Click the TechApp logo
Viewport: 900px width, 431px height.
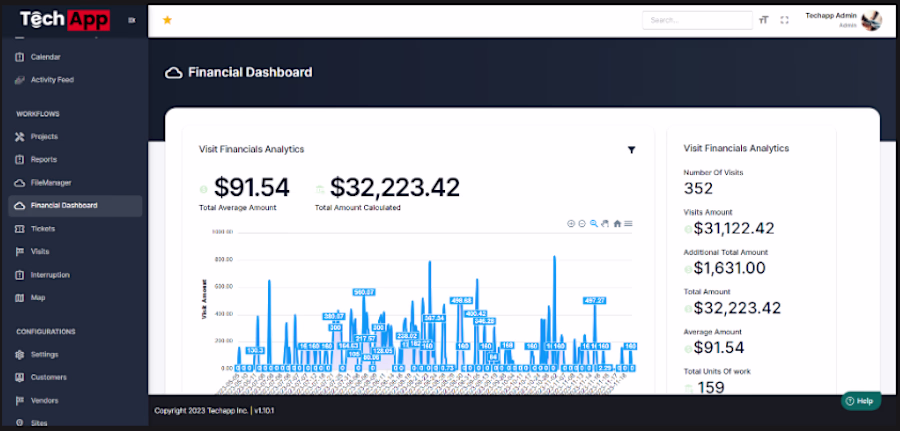coord(65,20)
